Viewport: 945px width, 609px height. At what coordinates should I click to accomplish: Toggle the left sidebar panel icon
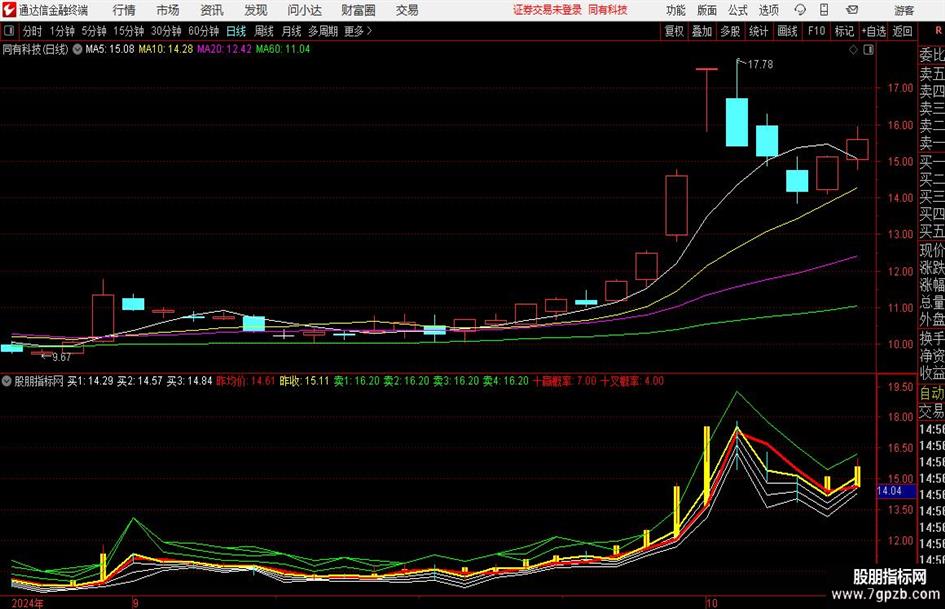point(9,31)
